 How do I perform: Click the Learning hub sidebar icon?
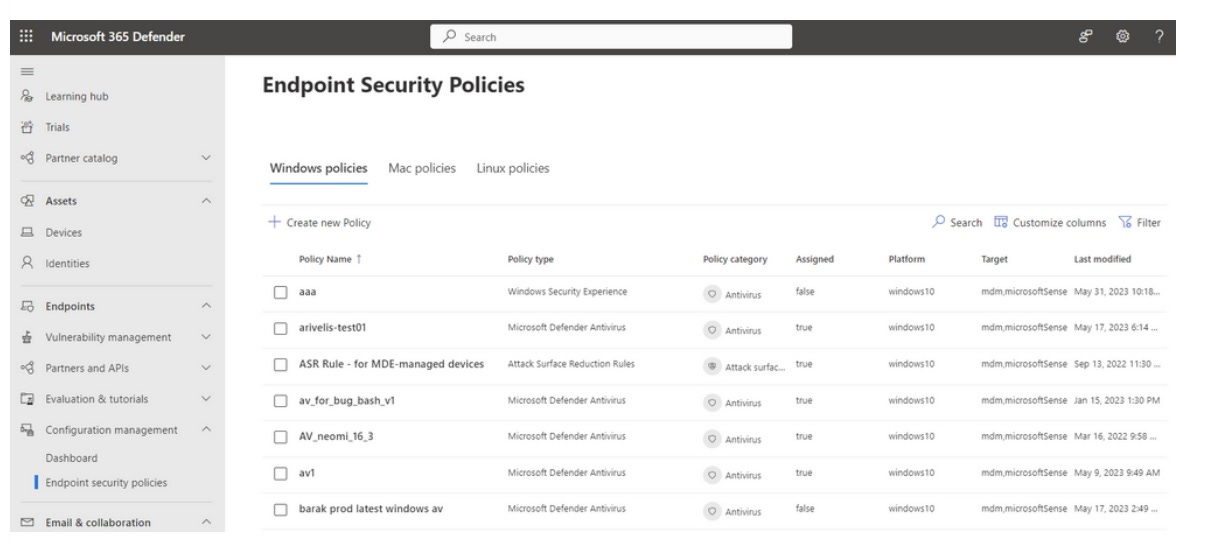coord(27,97)
